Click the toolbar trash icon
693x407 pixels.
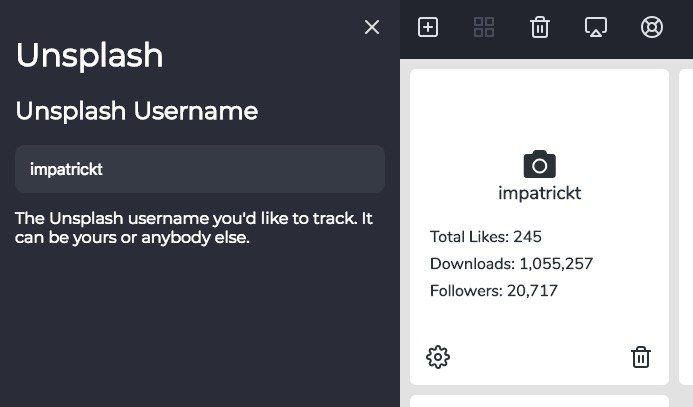[x=540, y=27]
